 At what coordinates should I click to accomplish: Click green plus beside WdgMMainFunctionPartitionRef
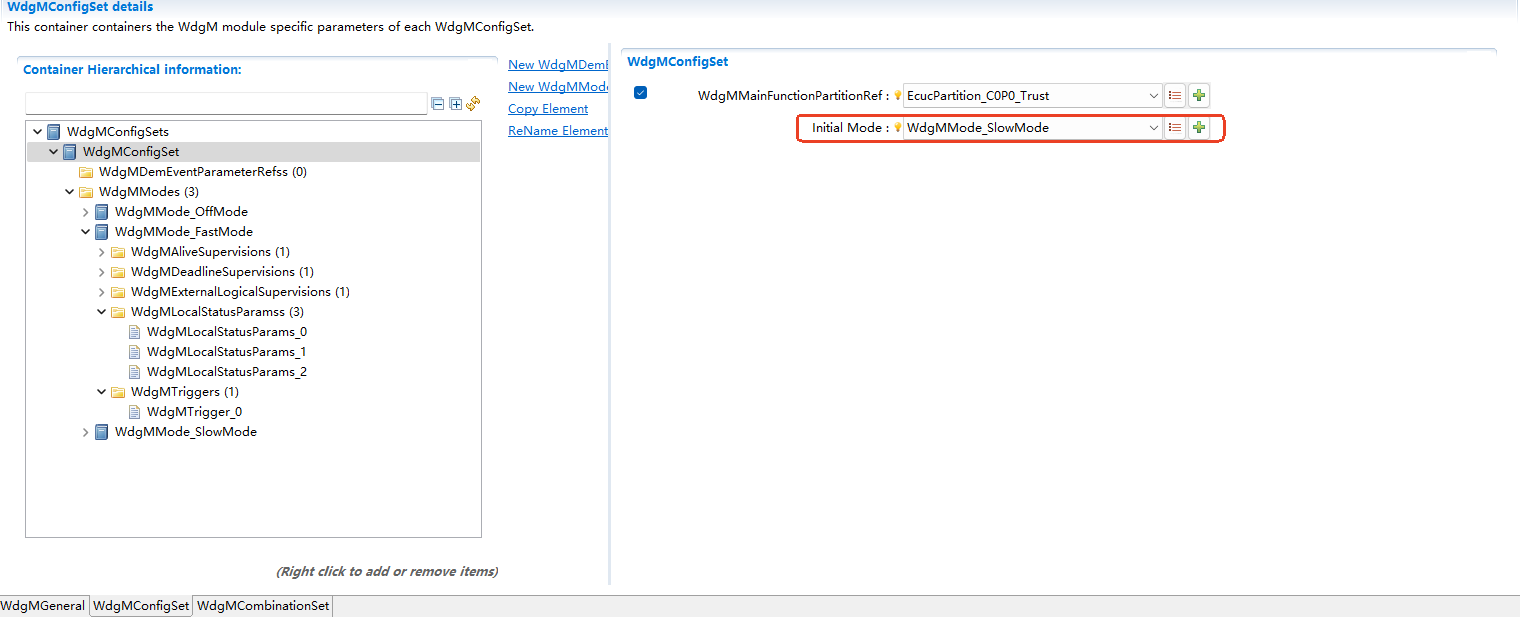[1199, 96]
